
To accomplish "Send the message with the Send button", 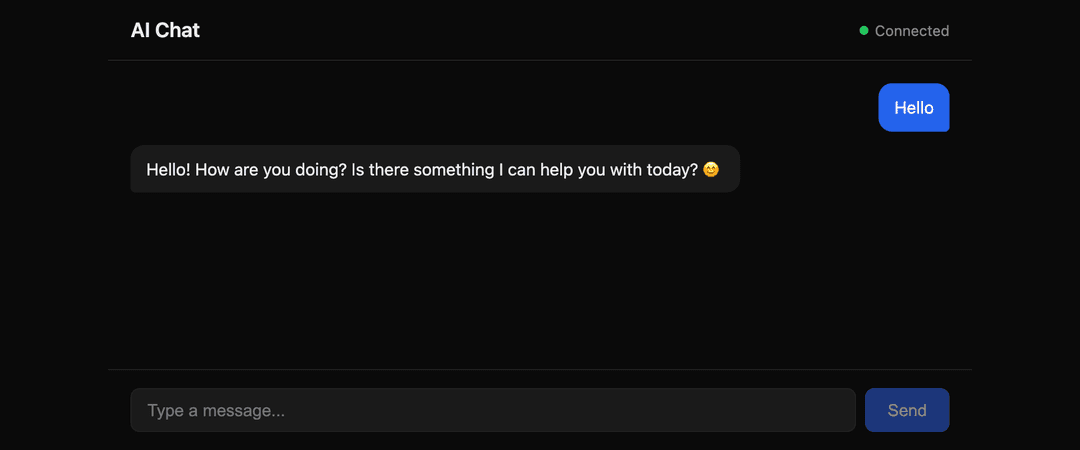I will (907, 410).
